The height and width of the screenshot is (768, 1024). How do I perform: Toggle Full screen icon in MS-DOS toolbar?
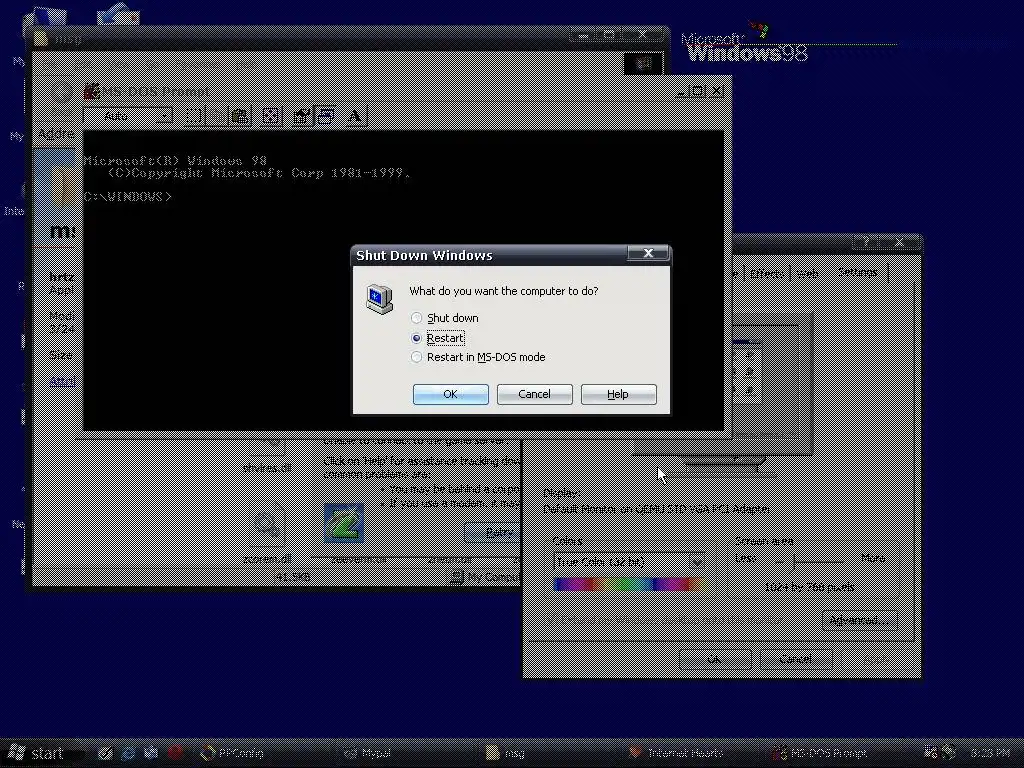tap(270, 116)
